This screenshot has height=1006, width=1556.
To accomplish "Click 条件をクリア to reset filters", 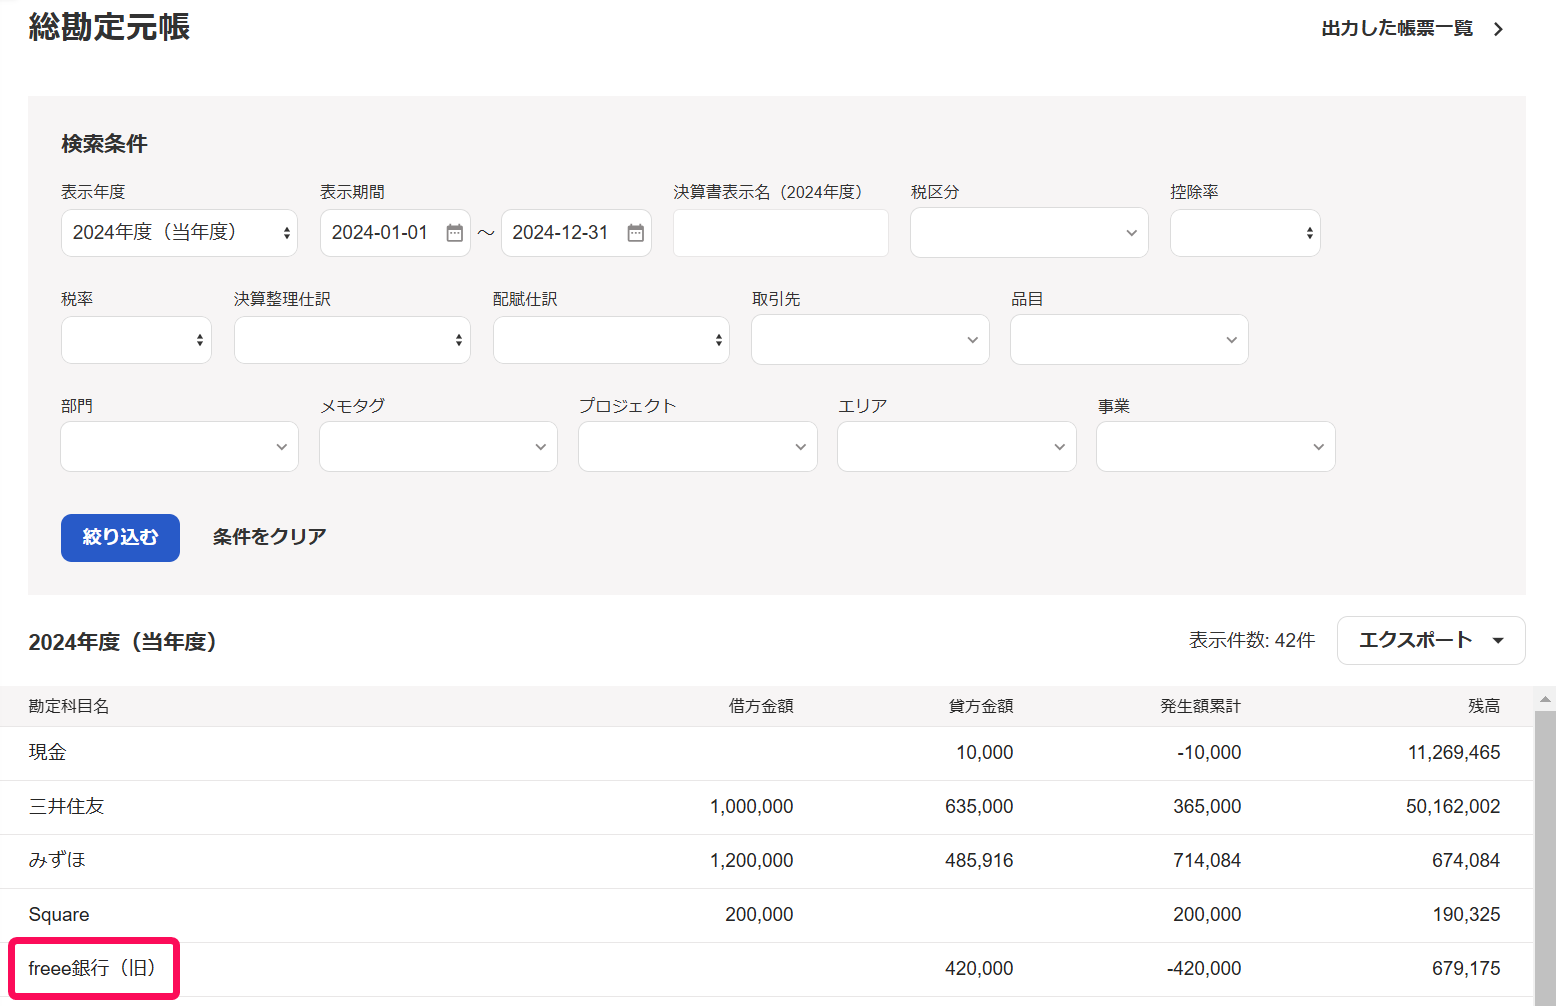I will click(x=269, y=537).
